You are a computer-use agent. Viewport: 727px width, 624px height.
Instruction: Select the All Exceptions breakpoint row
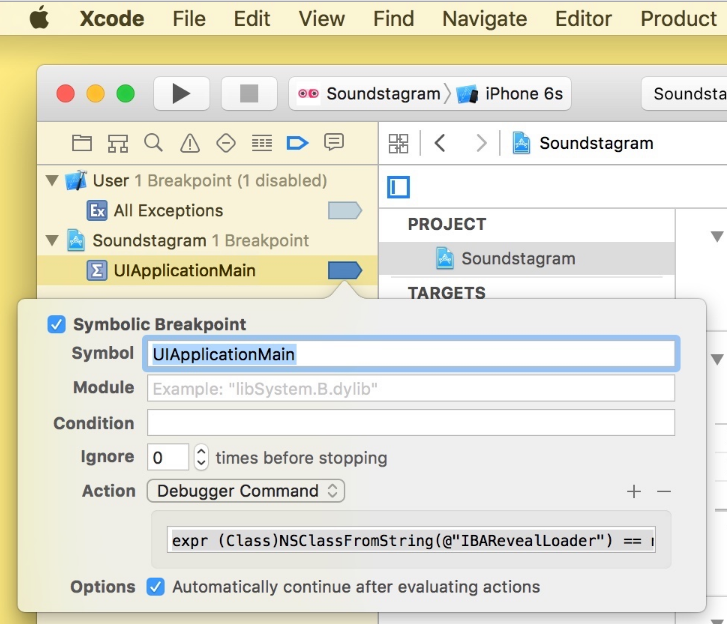pos(207,210)
